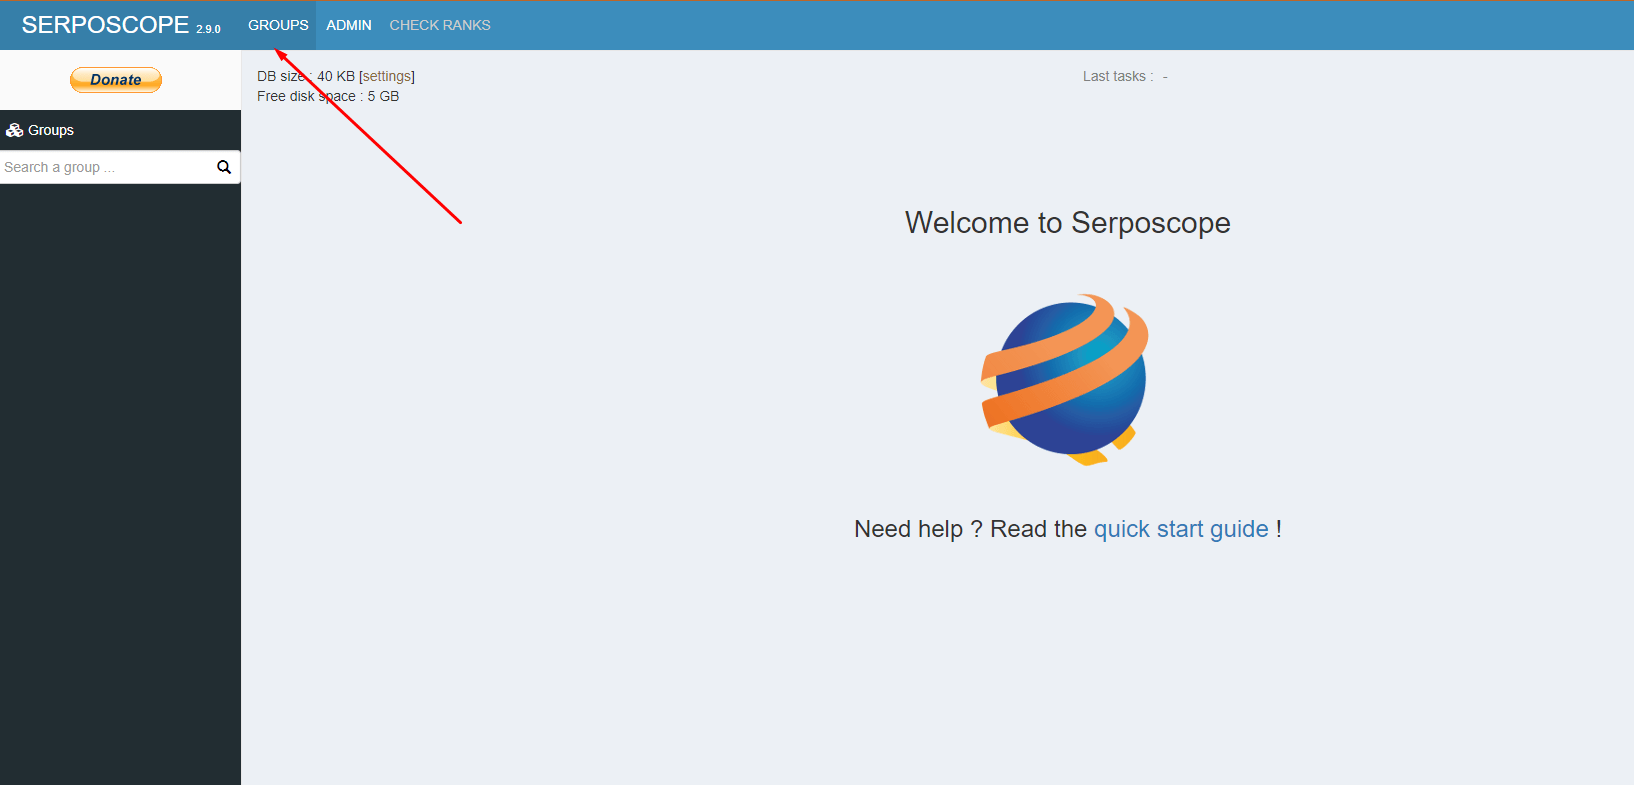Click the 2.9.0 version number
This screenshot has height=785, width=1634.
click(x=208, y=29)
